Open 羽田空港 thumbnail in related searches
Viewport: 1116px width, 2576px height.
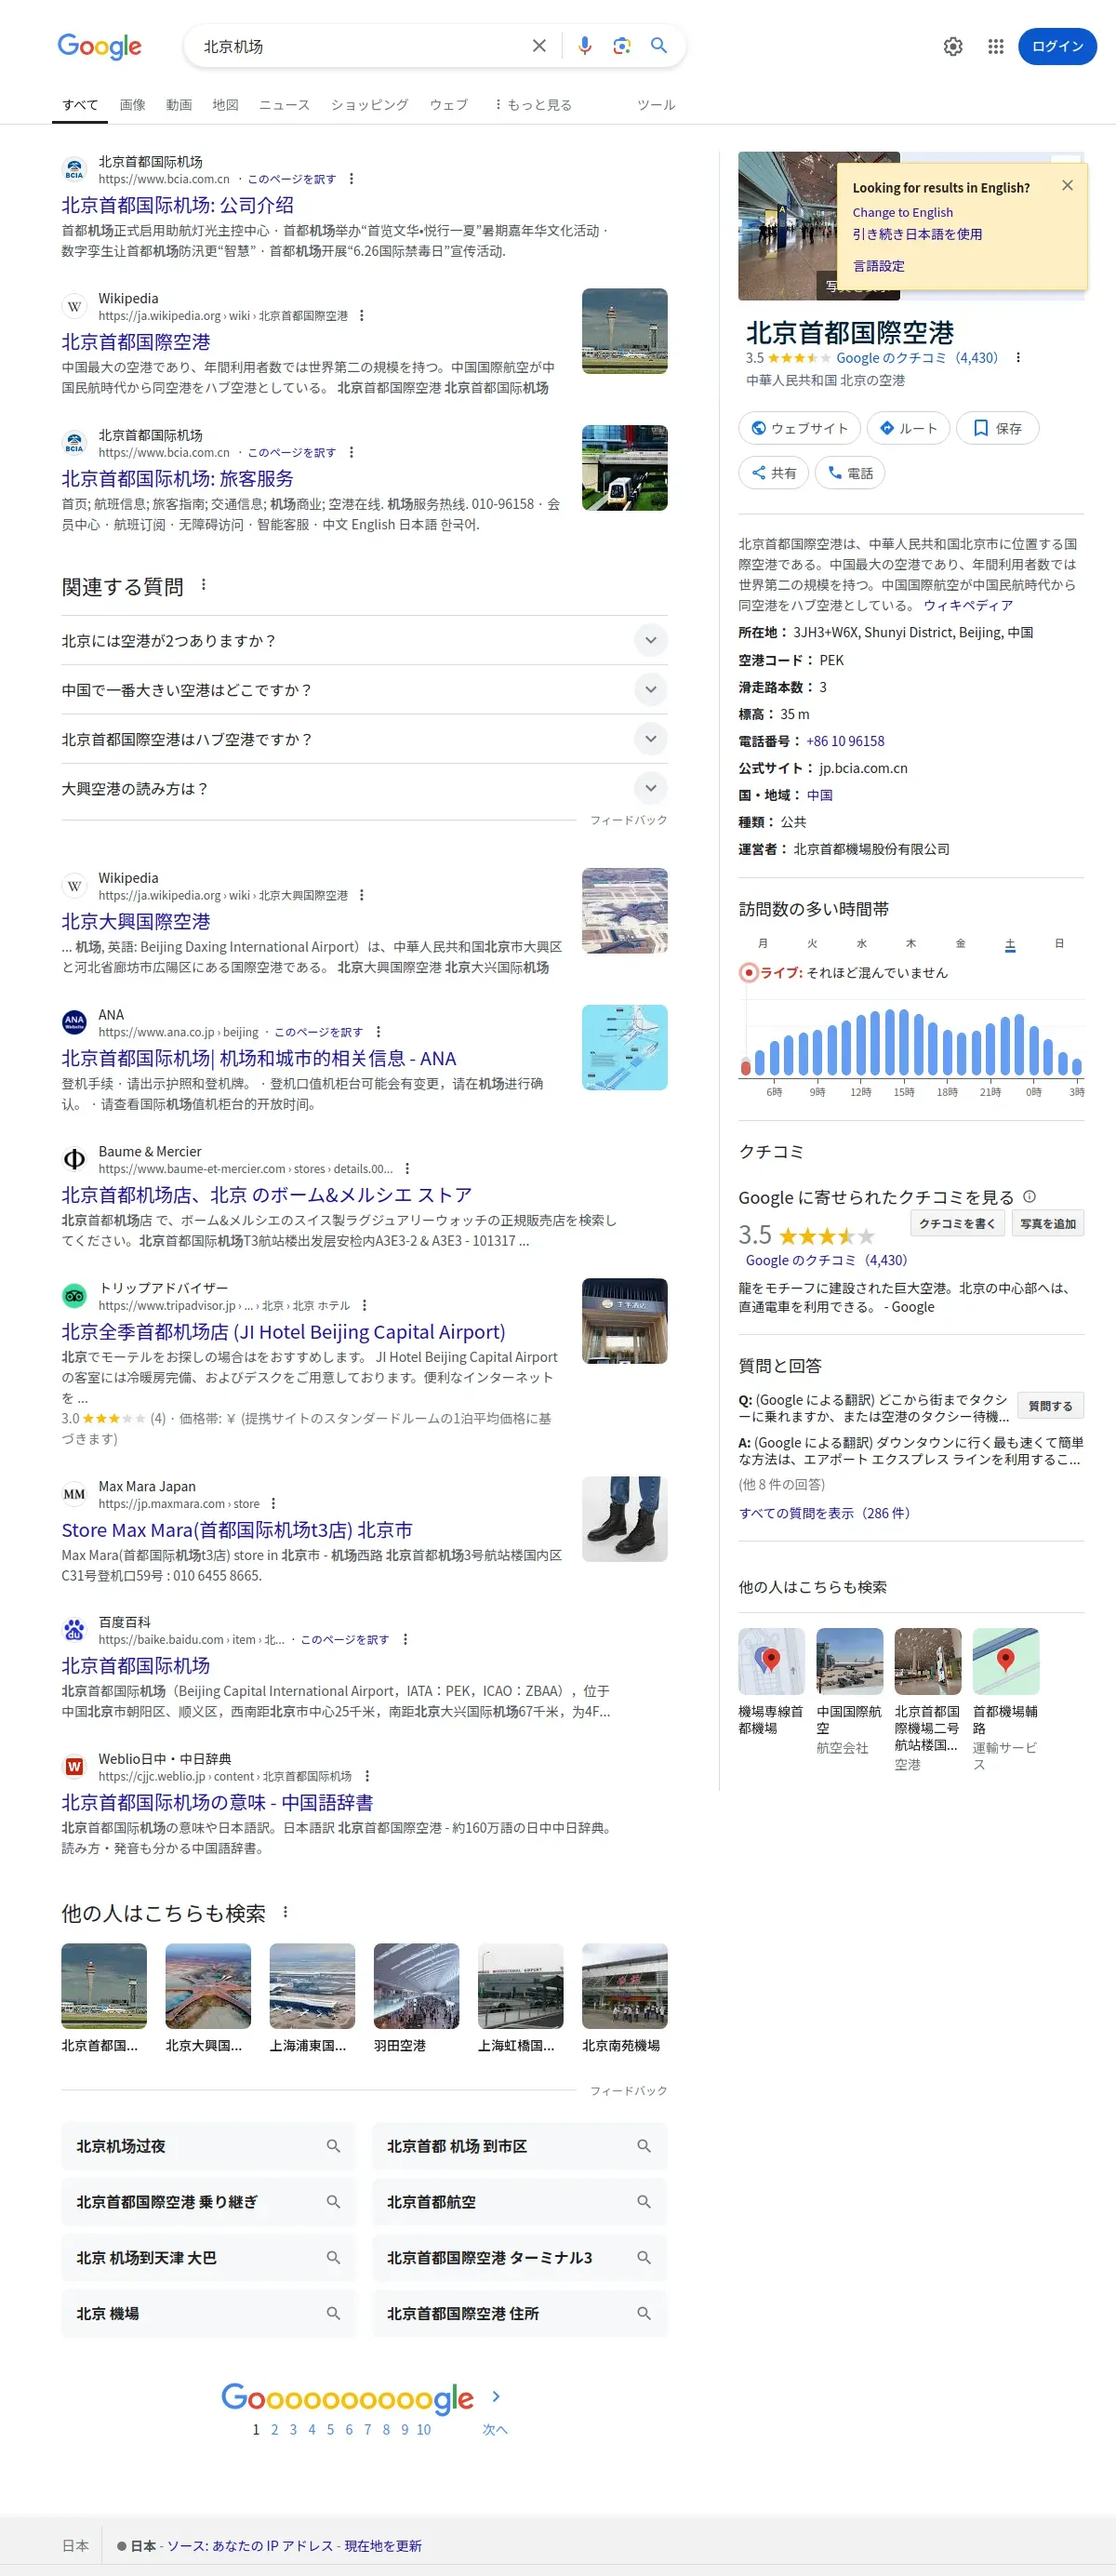(416, 1999)
